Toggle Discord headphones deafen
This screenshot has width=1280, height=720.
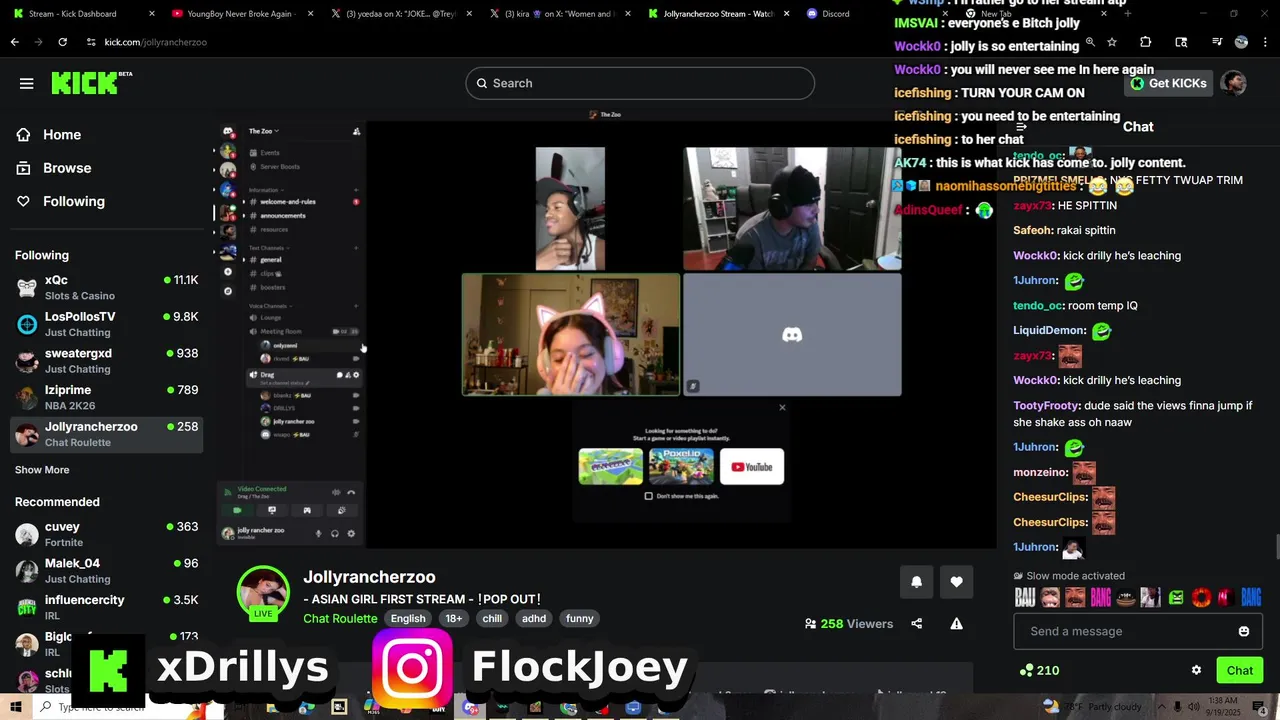[335, 533]
